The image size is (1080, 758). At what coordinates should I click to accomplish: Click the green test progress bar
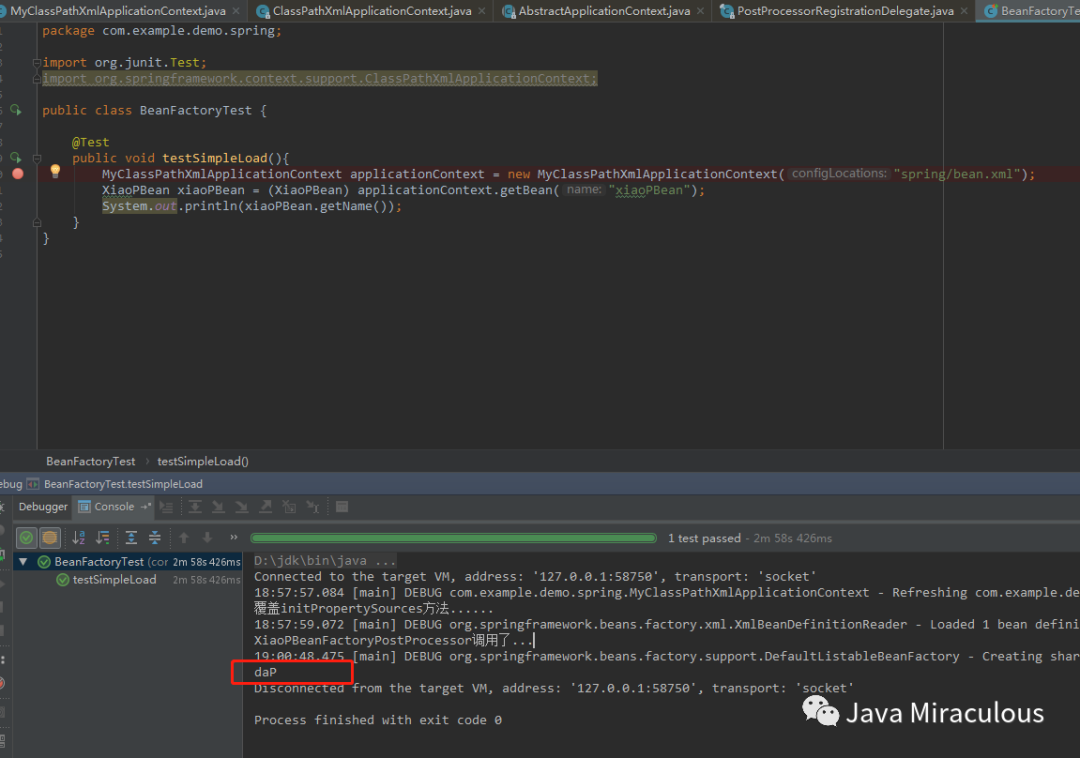tap(453, 538)
